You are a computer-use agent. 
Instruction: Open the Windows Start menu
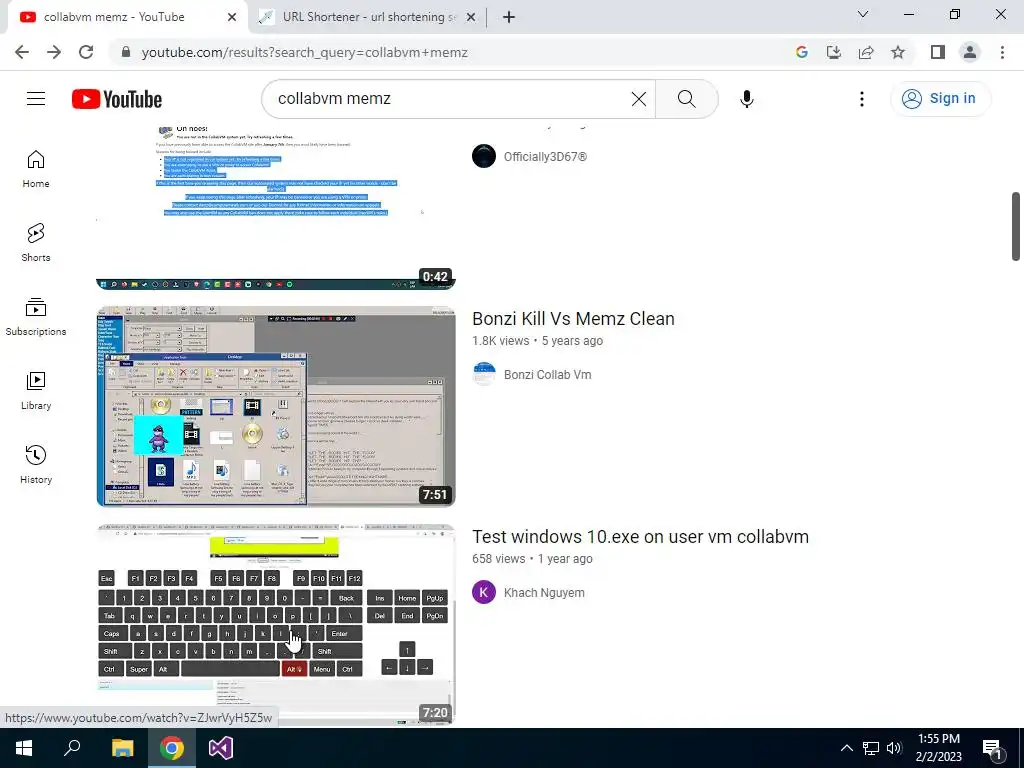click(x=24, y=748)
